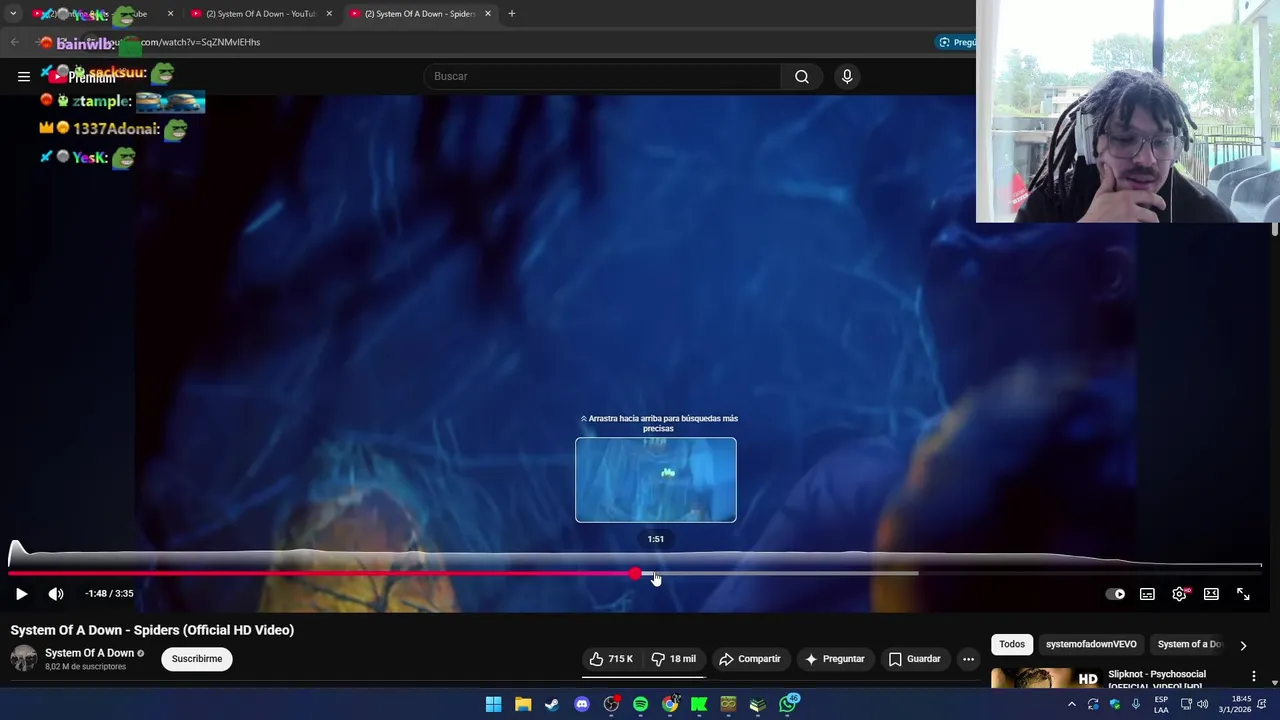This screenshot has height=720, width=1280.
Task: Open Spotify from taskbar
Action: pos(640,704)
